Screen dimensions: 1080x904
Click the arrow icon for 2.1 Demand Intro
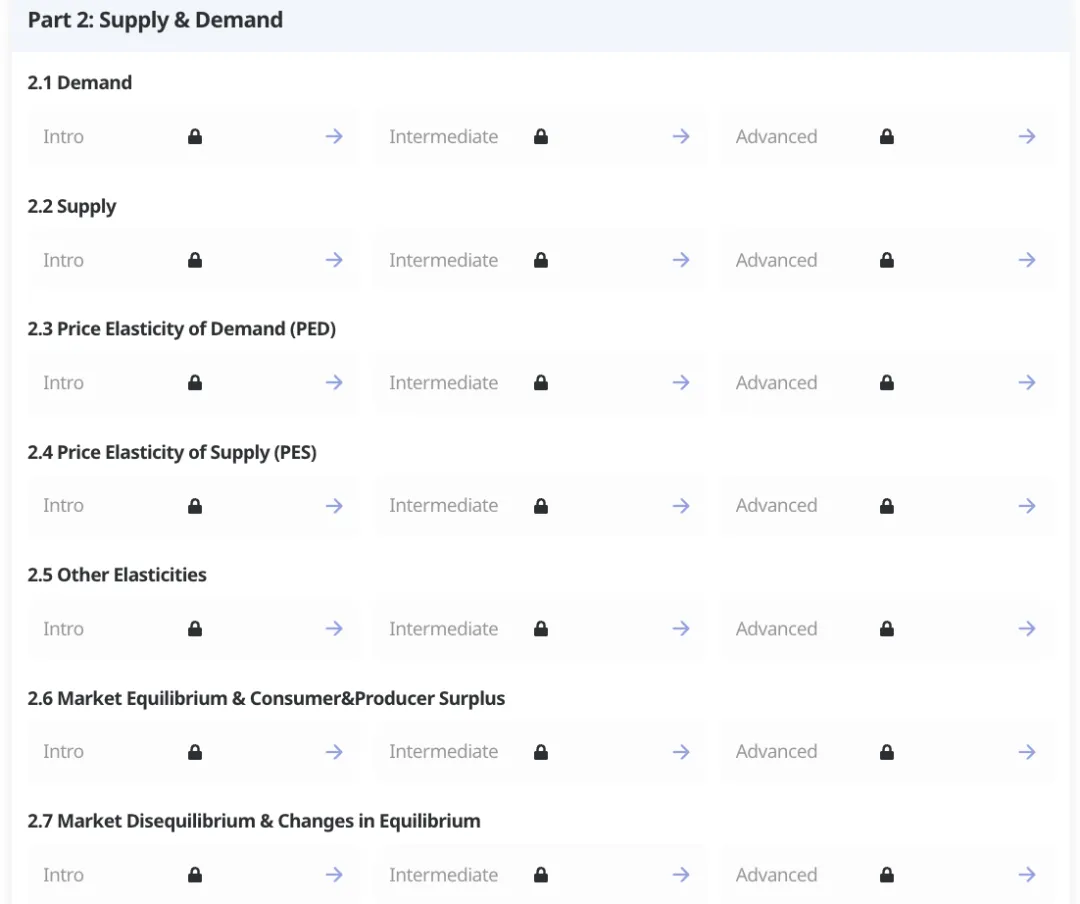coord(334,137)
